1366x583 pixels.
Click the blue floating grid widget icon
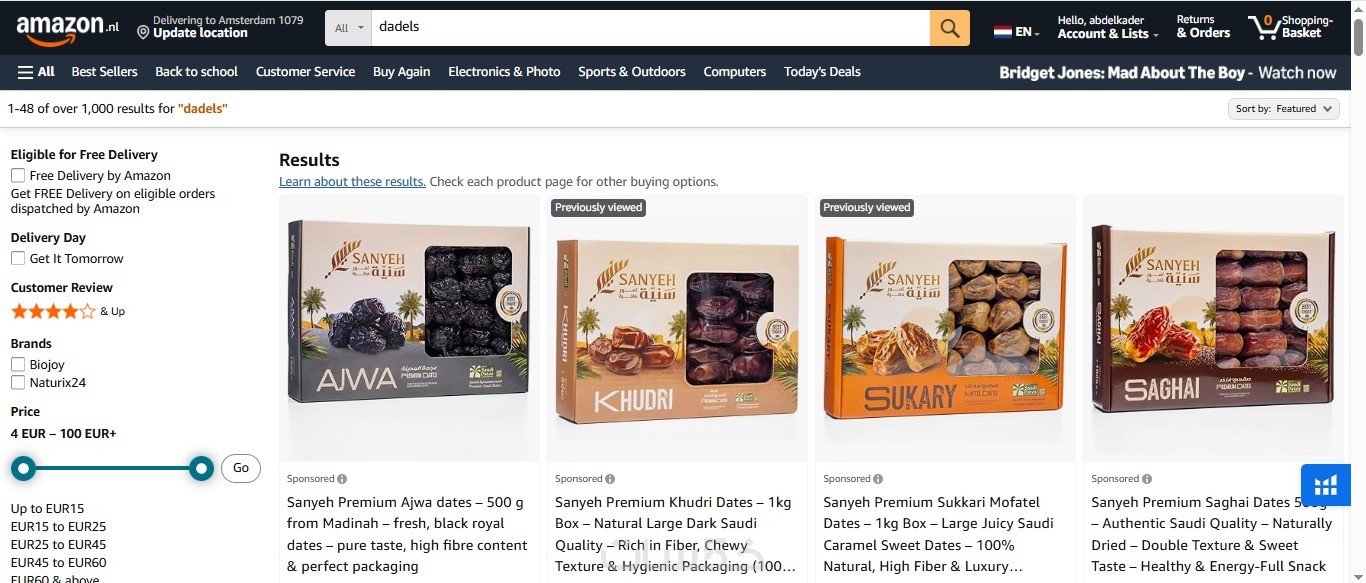[x=1326, y=486]
